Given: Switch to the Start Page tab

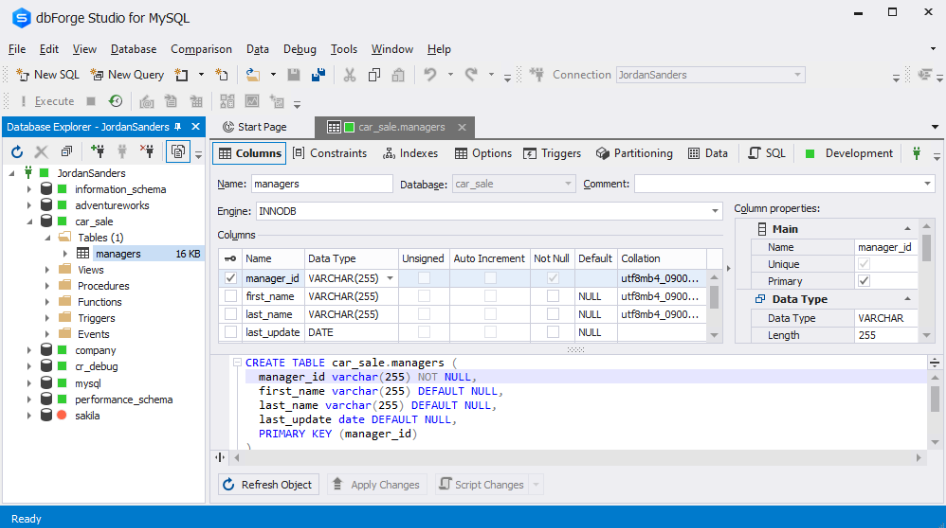Looking at the screenshot, I should point(255,127).
